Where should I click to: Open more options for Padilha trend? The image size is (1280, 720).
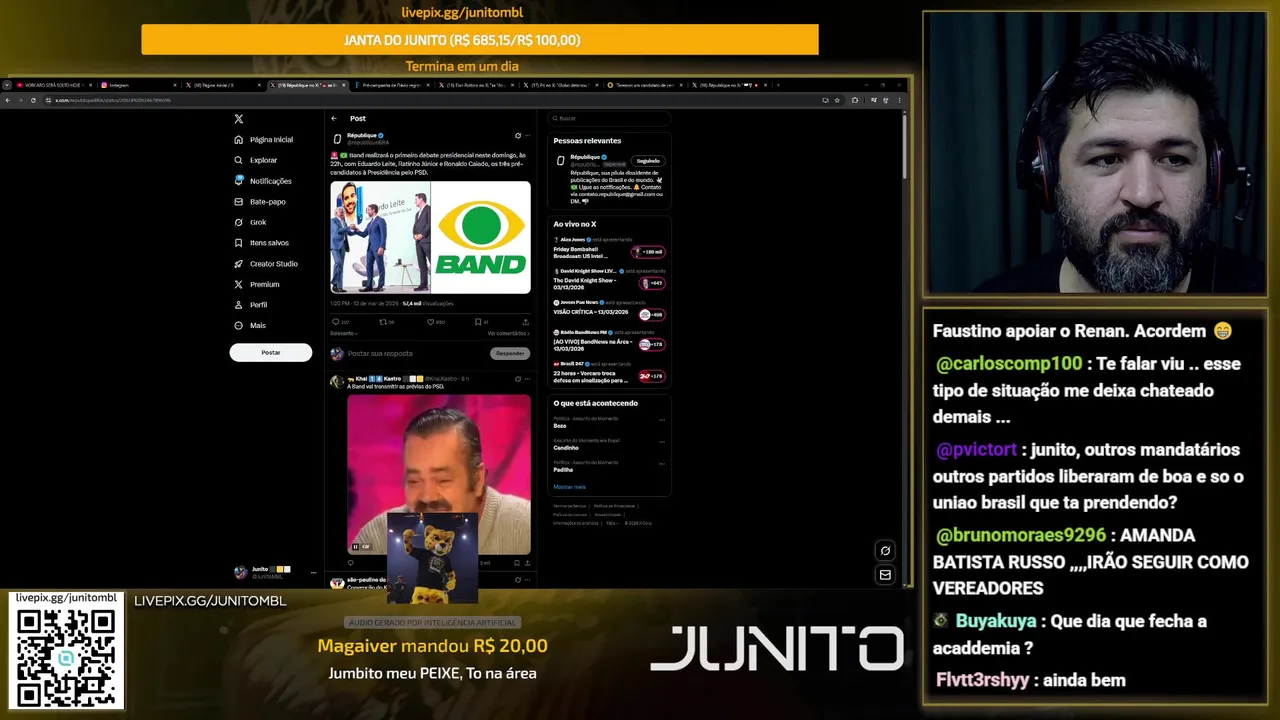[x=662, y=464]
